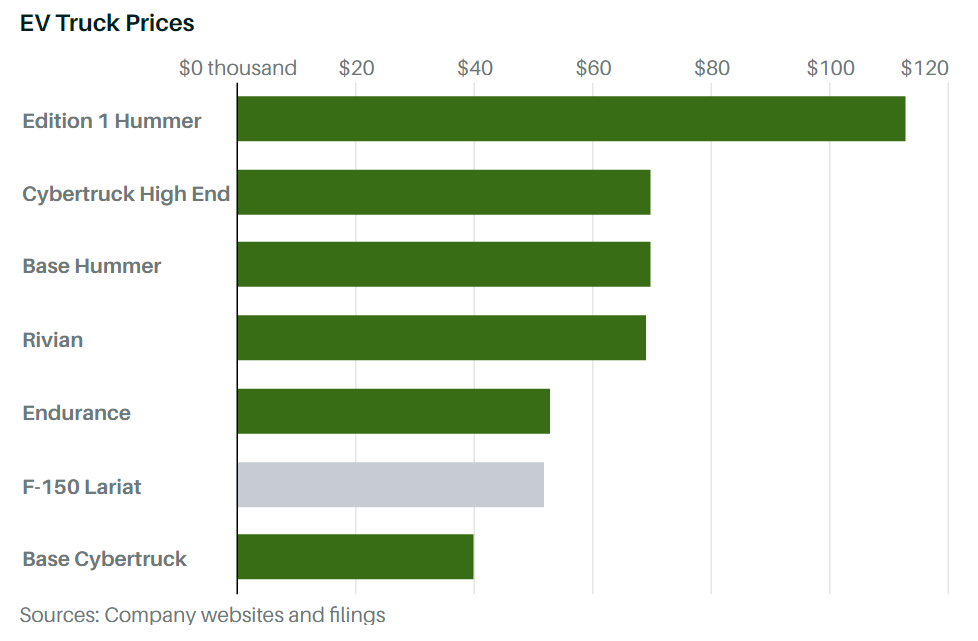Select the "Endurance" category label
This screenshot has height=641, width=978.
point(77,413)
